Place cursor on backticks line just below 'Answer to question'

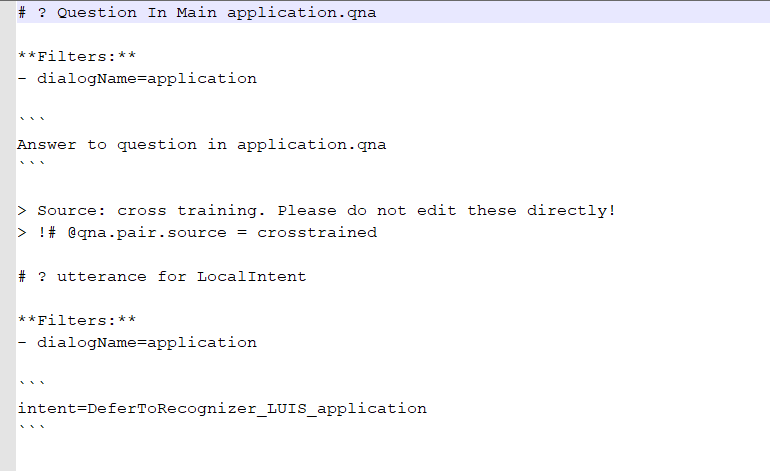pos(31,164)
